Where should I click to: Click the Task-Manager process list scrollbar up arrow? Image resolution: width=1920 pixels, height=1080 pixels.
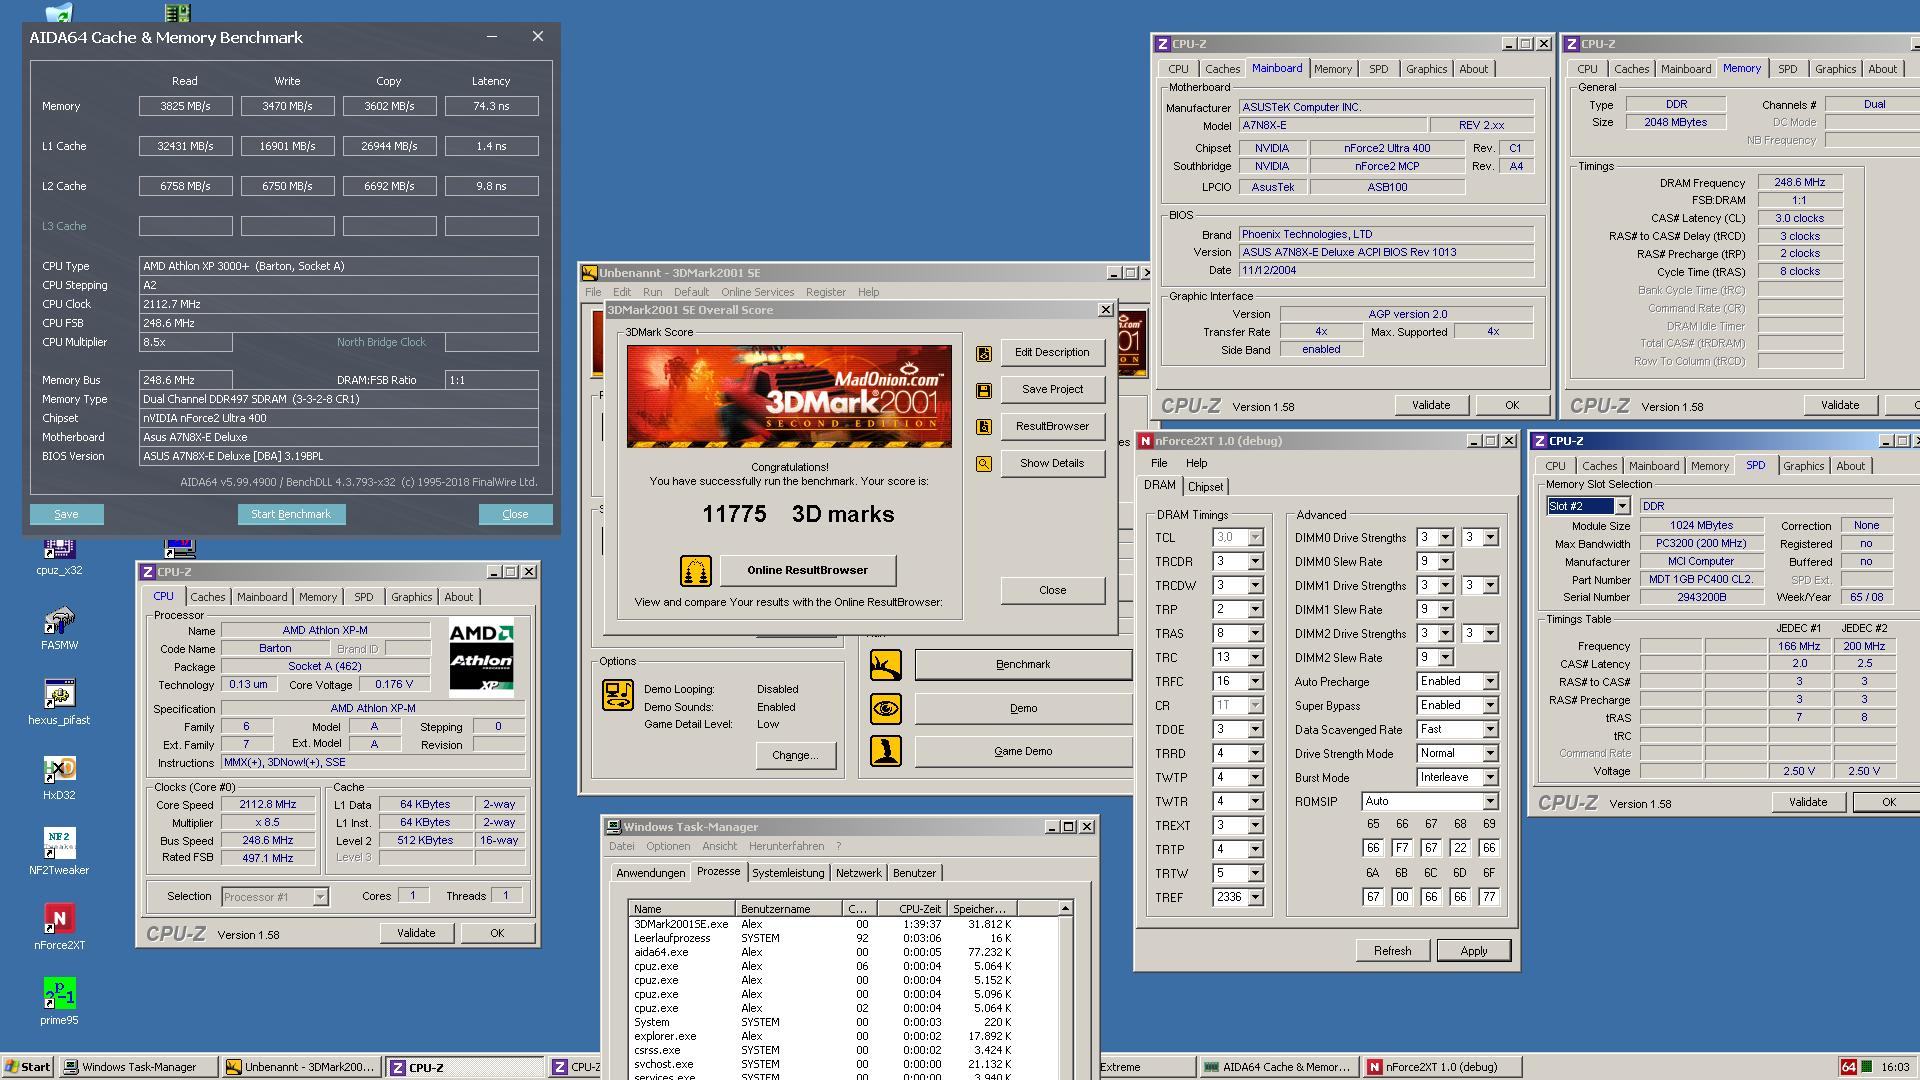1065,909
